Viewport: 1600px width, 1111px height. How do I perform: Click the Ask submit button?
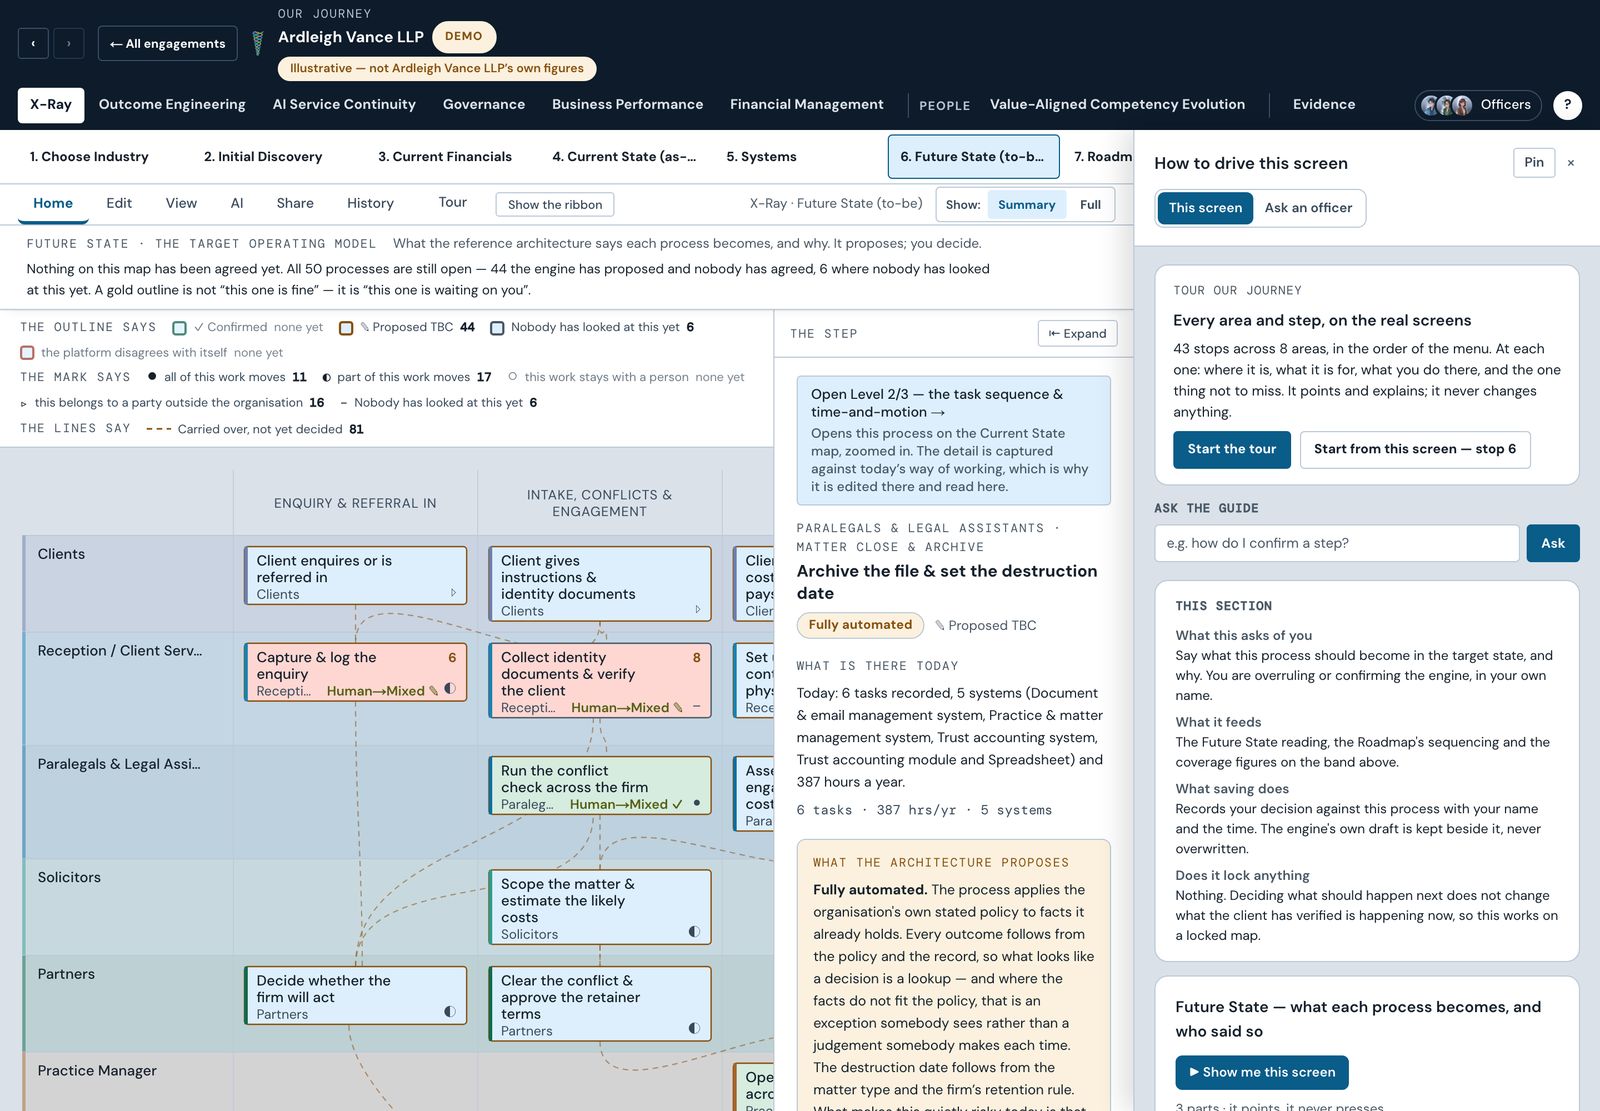point(1553,543)
